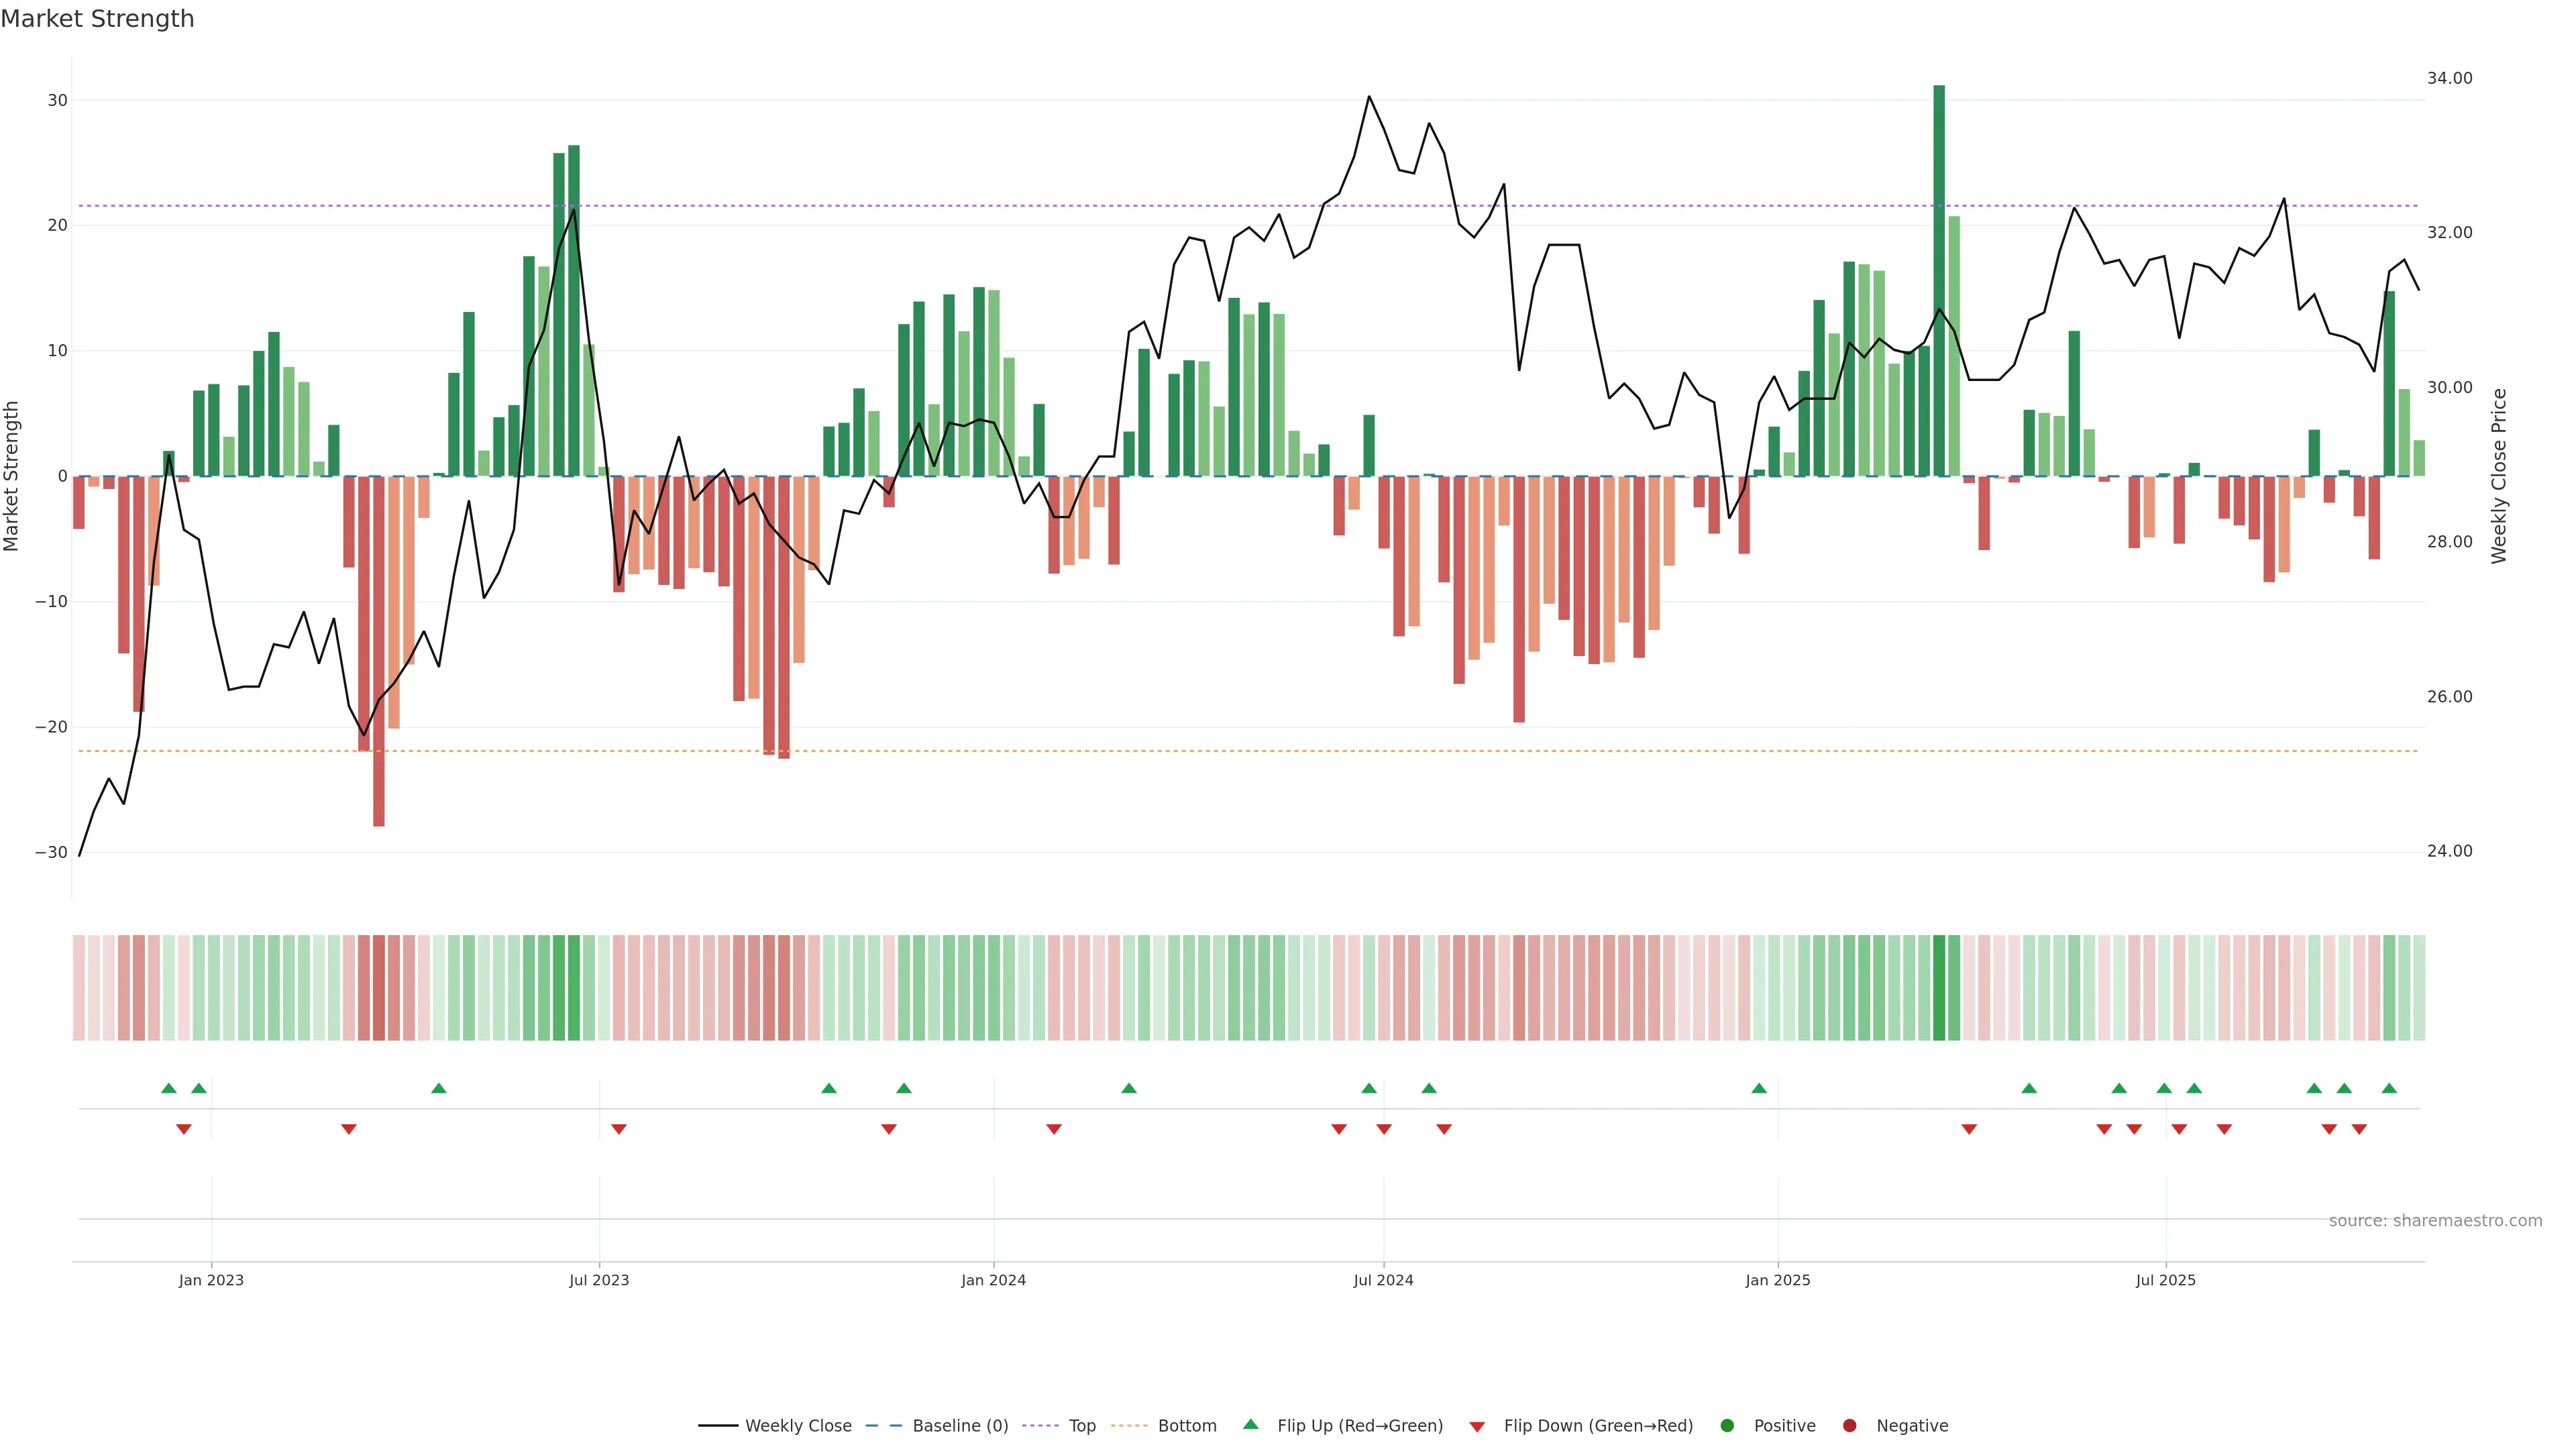Click the last red flip-down triangle marker
Image resolution: width=2576 pixels, height=1449 pixels.
pyautogui.click(x=2359, y=1129)
